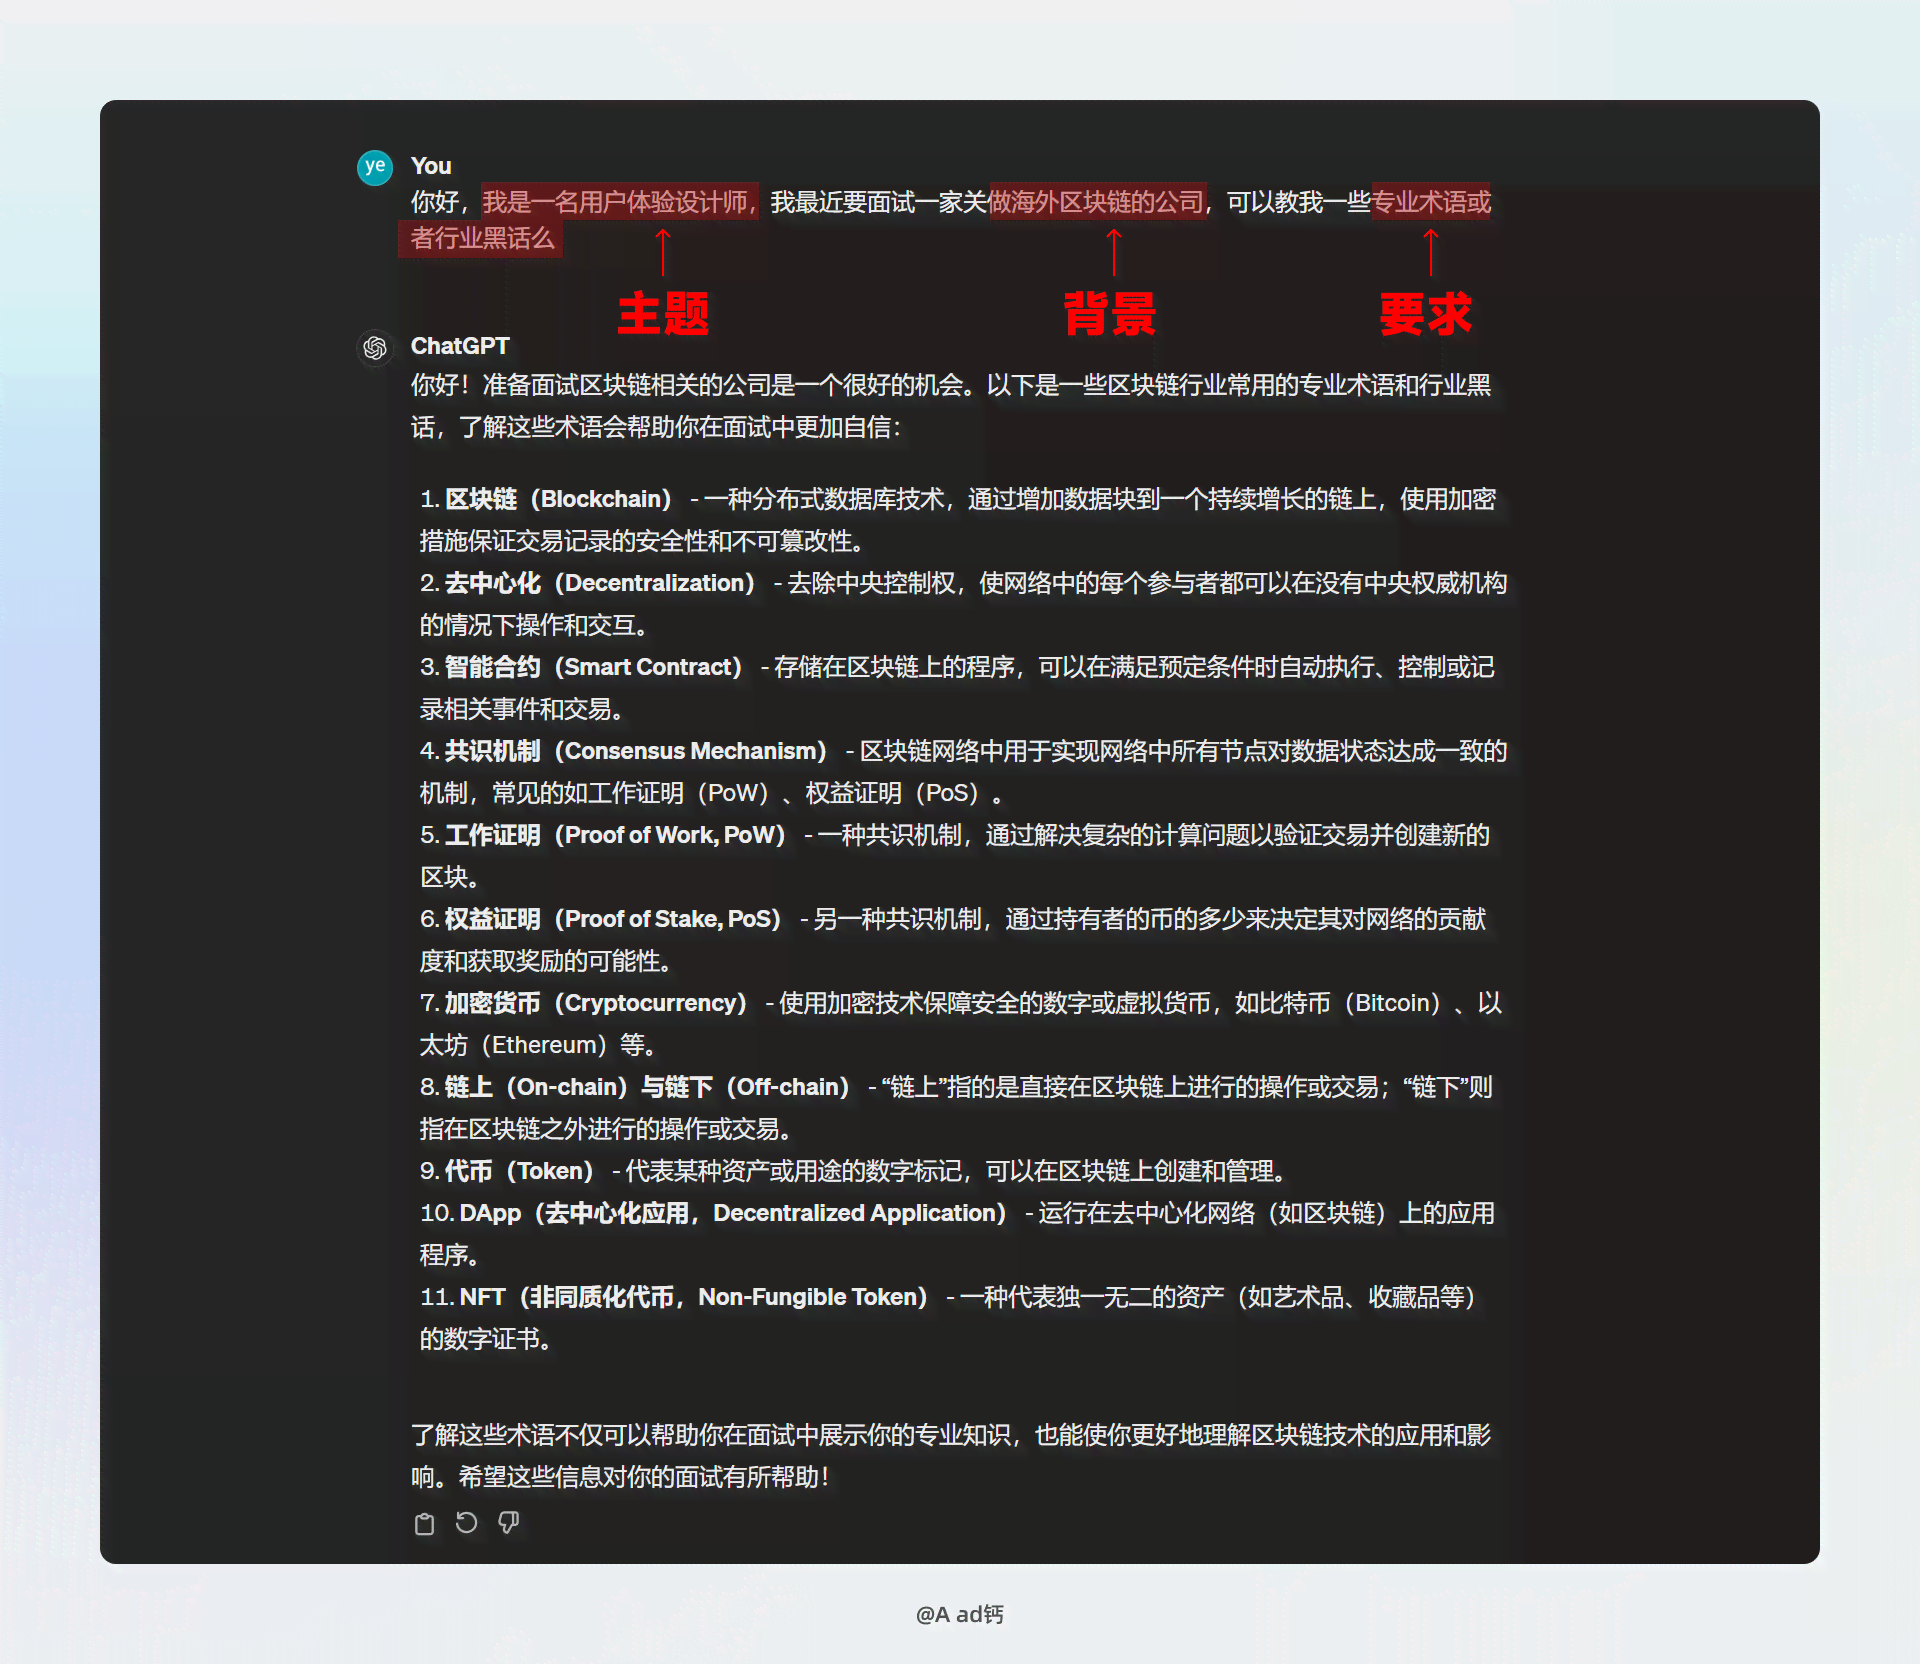Viewport: 1920px width, 1664px height.
Task: Click the word Ethereum in item 7
Action: click(x=544, y=1045)
